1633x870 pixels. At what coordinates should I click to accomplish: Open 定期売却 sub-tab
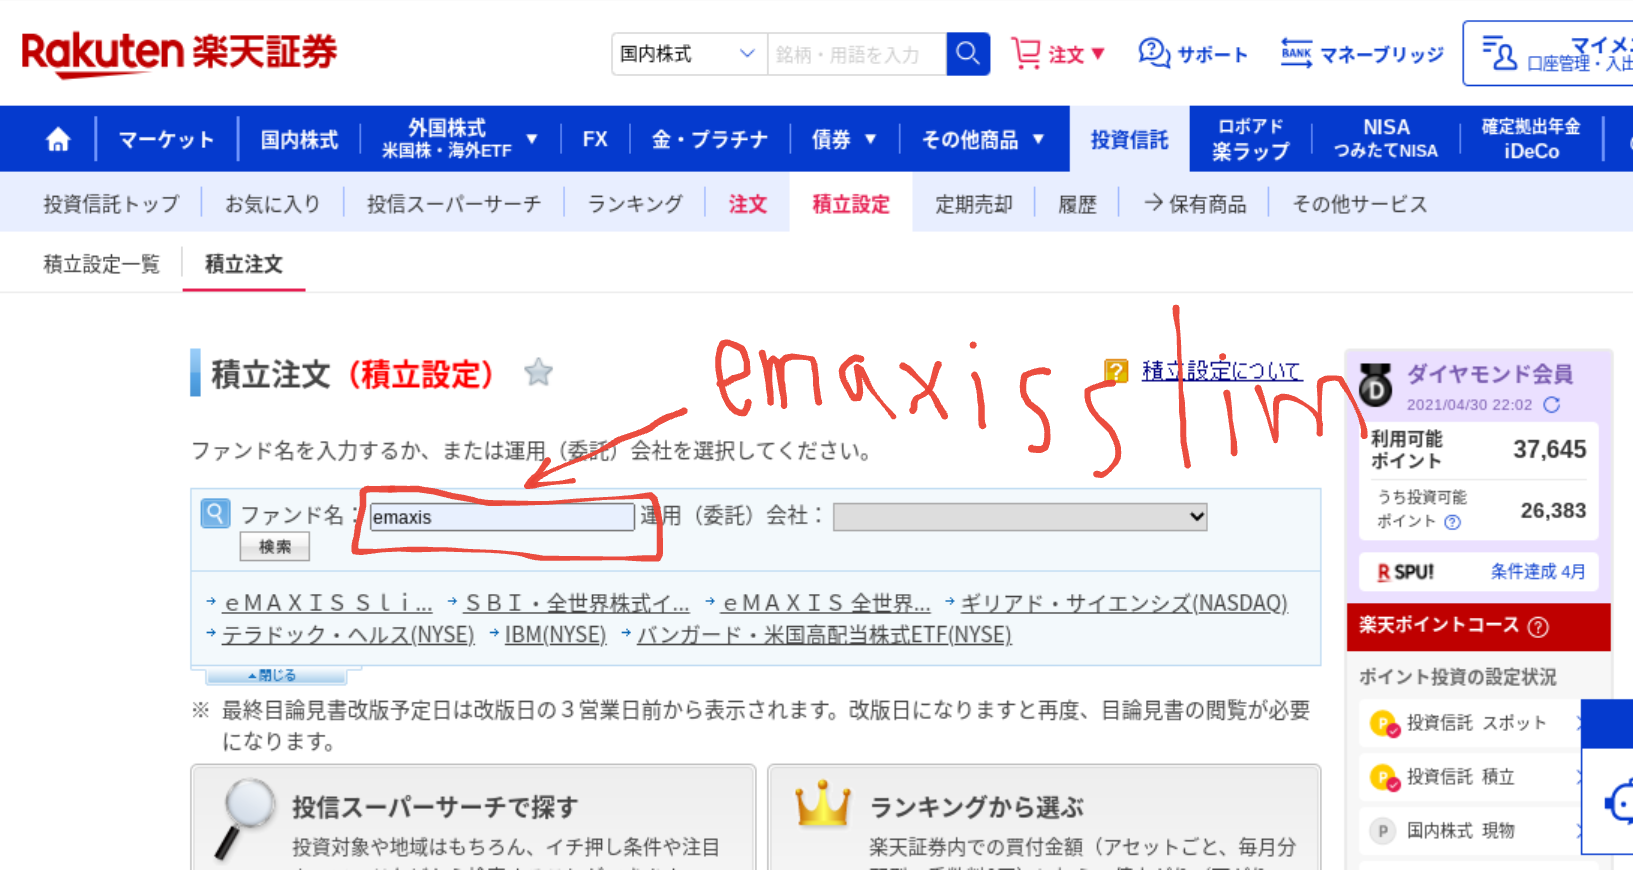[x=974, y=204]
